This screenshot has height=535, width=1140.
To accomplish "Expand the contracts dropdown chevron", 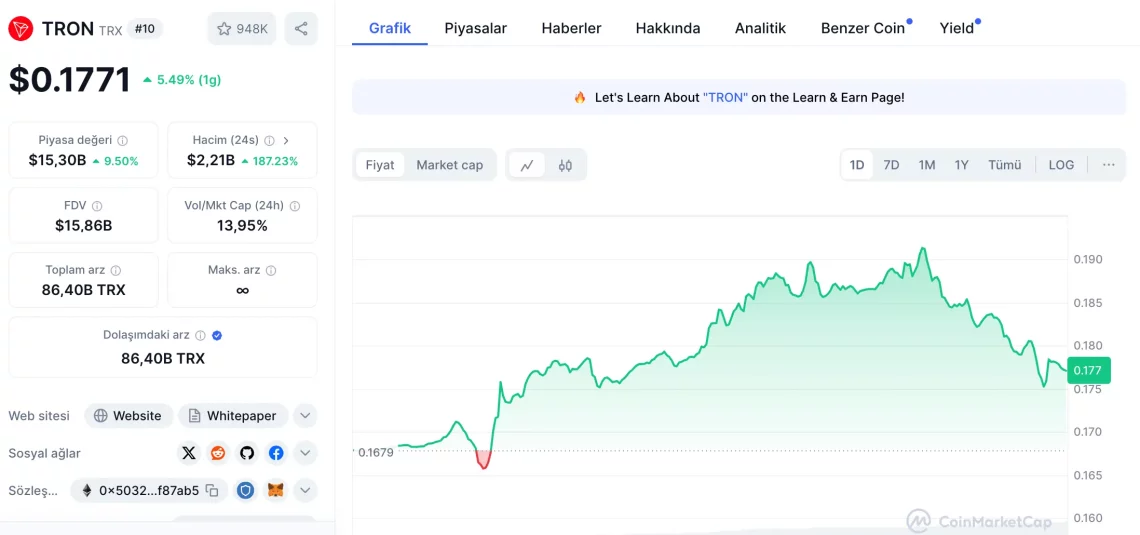I will (305, 491).
